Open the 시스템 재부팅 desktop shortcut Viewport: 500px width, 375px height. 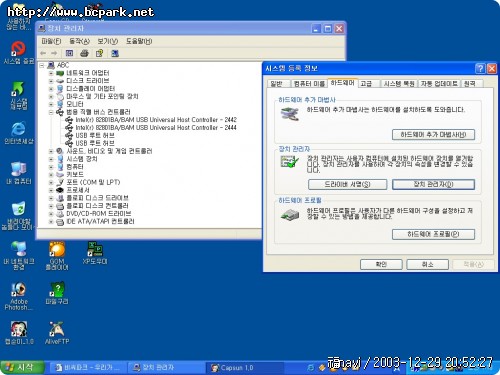[19, 96]
